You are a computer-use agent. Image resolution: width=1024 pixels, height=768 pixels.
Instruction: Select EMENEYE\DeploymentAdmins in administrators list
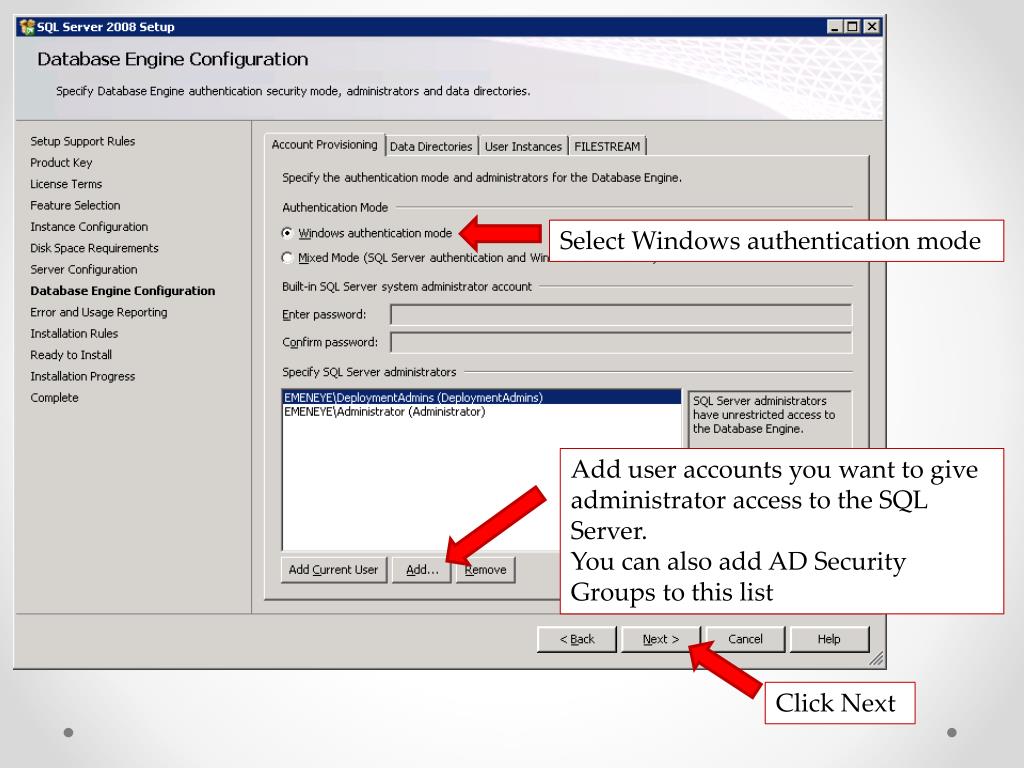[482, 397]
